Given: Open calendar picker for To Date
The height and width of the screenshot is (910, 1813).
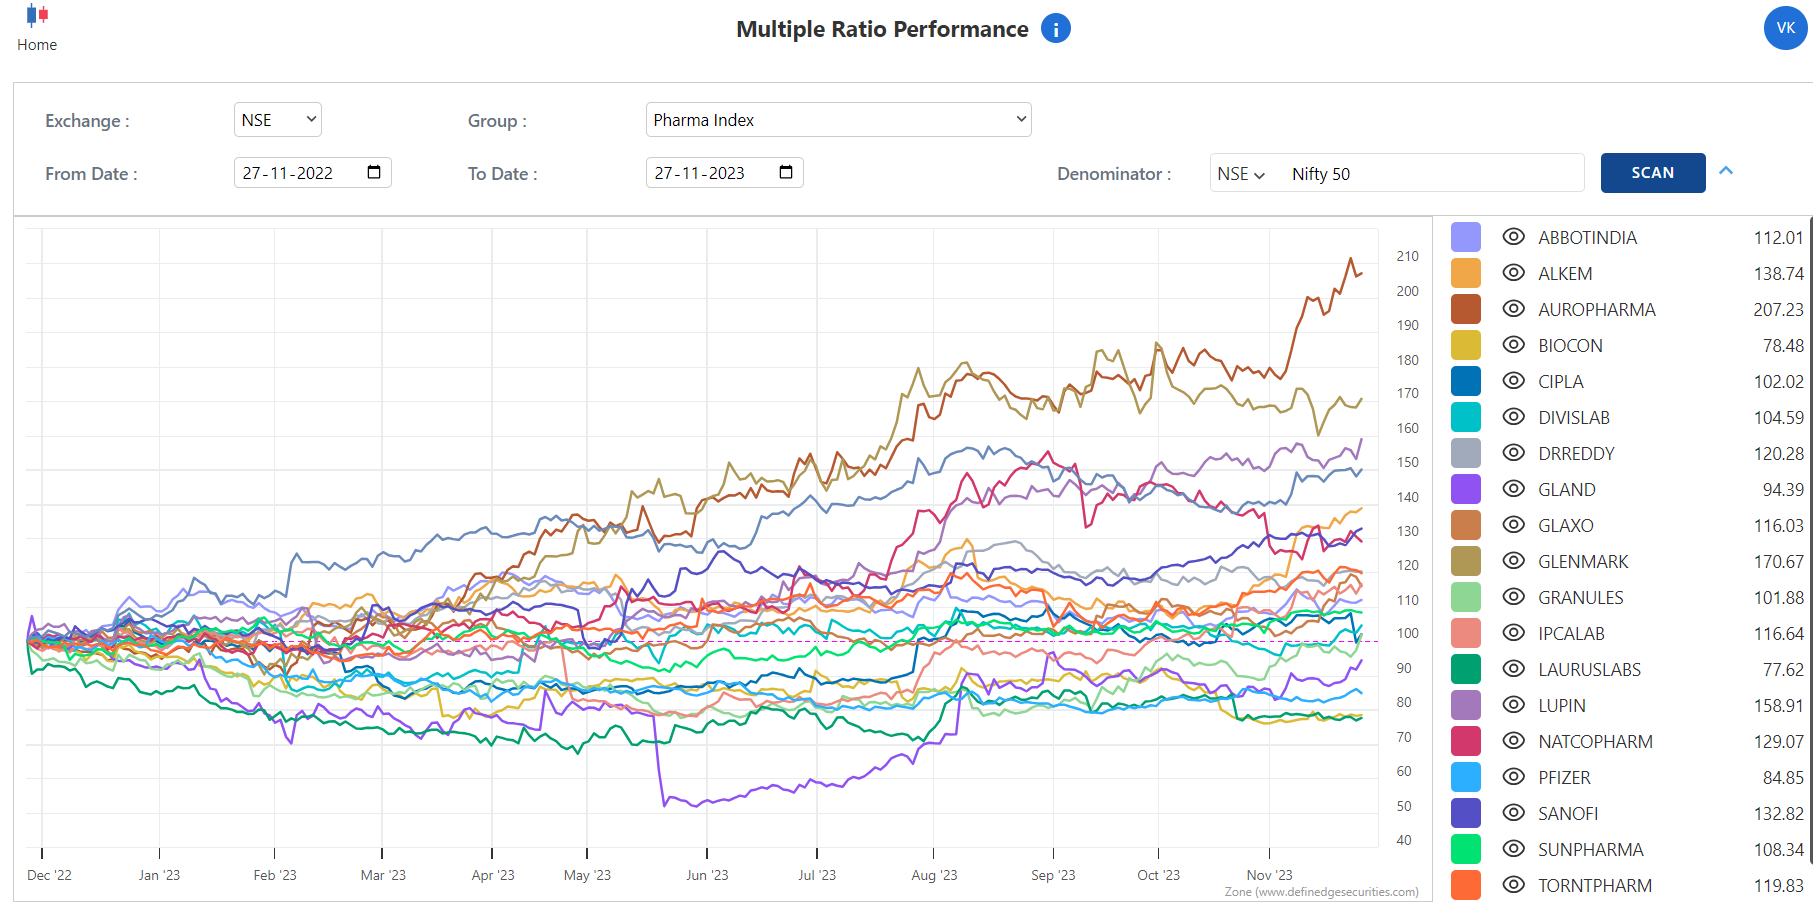Looking at the screenshot, I should [786, 172].
